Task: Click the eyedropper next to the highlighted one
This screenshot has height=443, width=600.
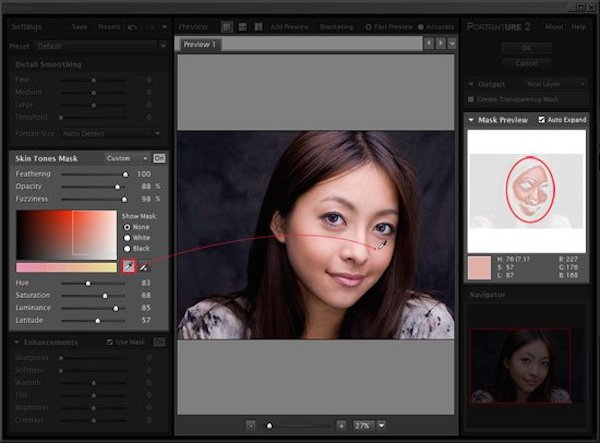Action: (x=143, y=266)
